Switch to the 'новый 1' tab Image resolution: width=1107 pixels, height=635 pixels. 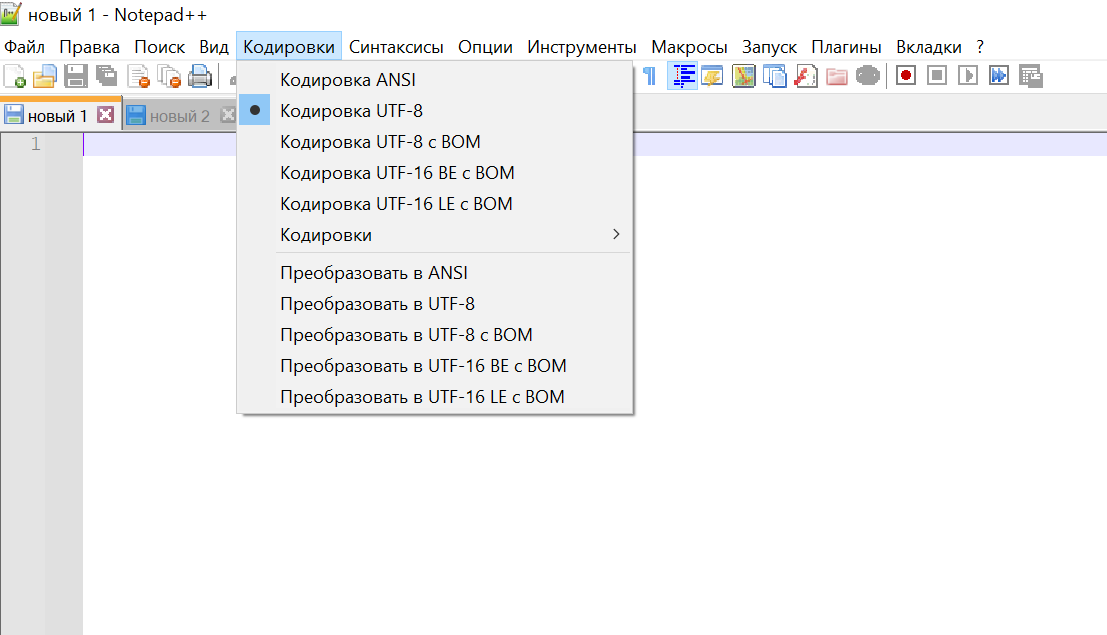pos(57,116)
